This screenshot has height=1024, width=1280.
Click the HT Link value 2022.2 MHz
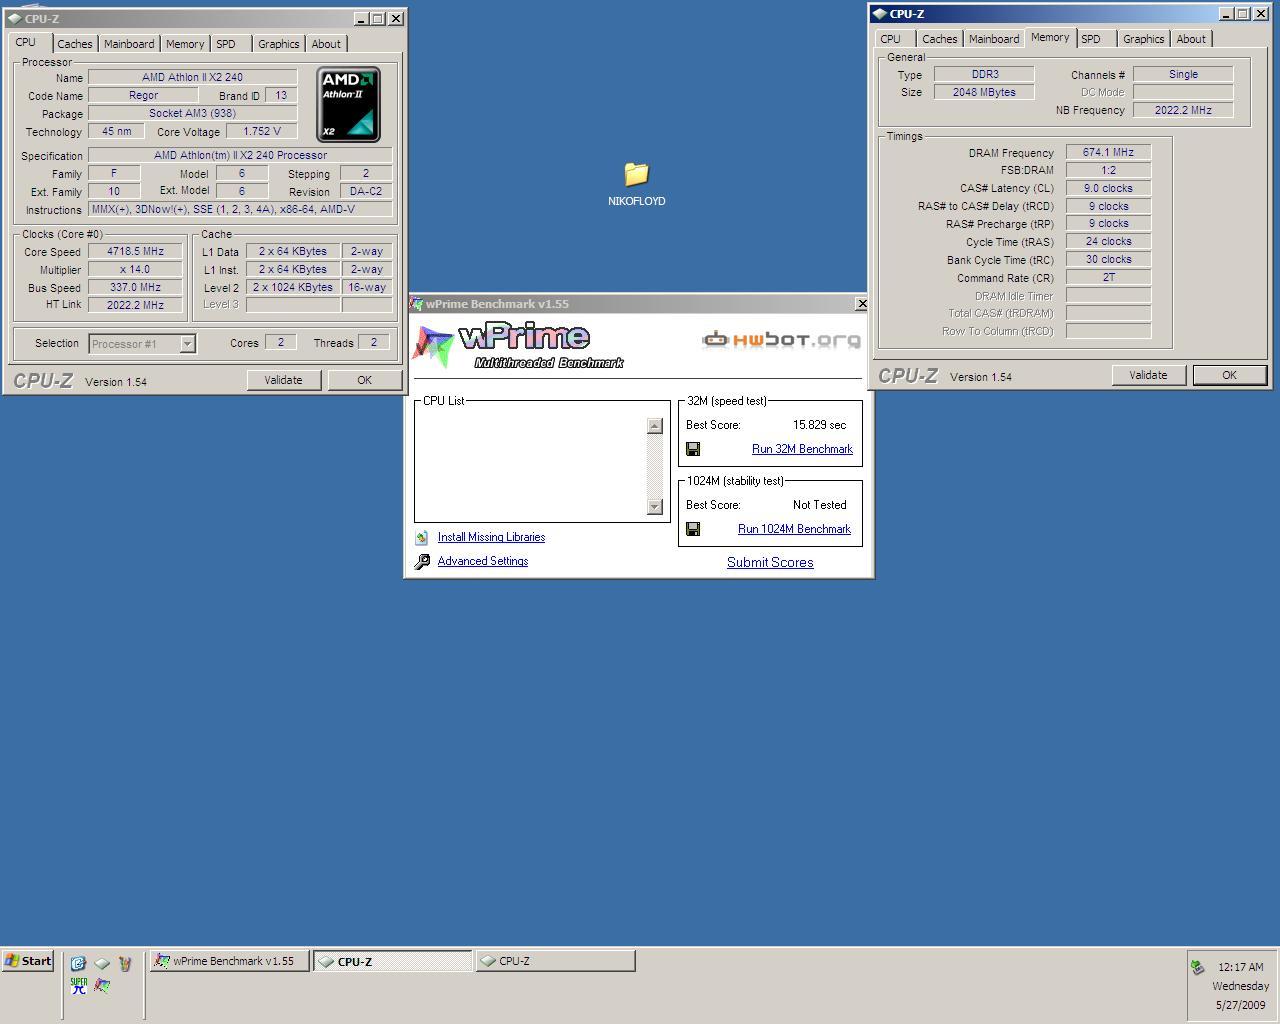click(x=135, y=305)
